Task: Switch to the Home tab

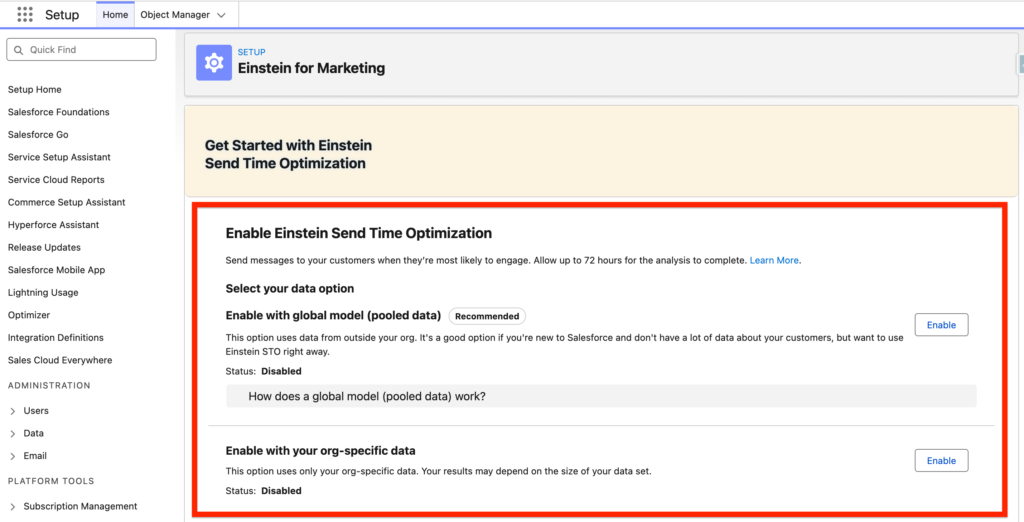Action: 115,15
